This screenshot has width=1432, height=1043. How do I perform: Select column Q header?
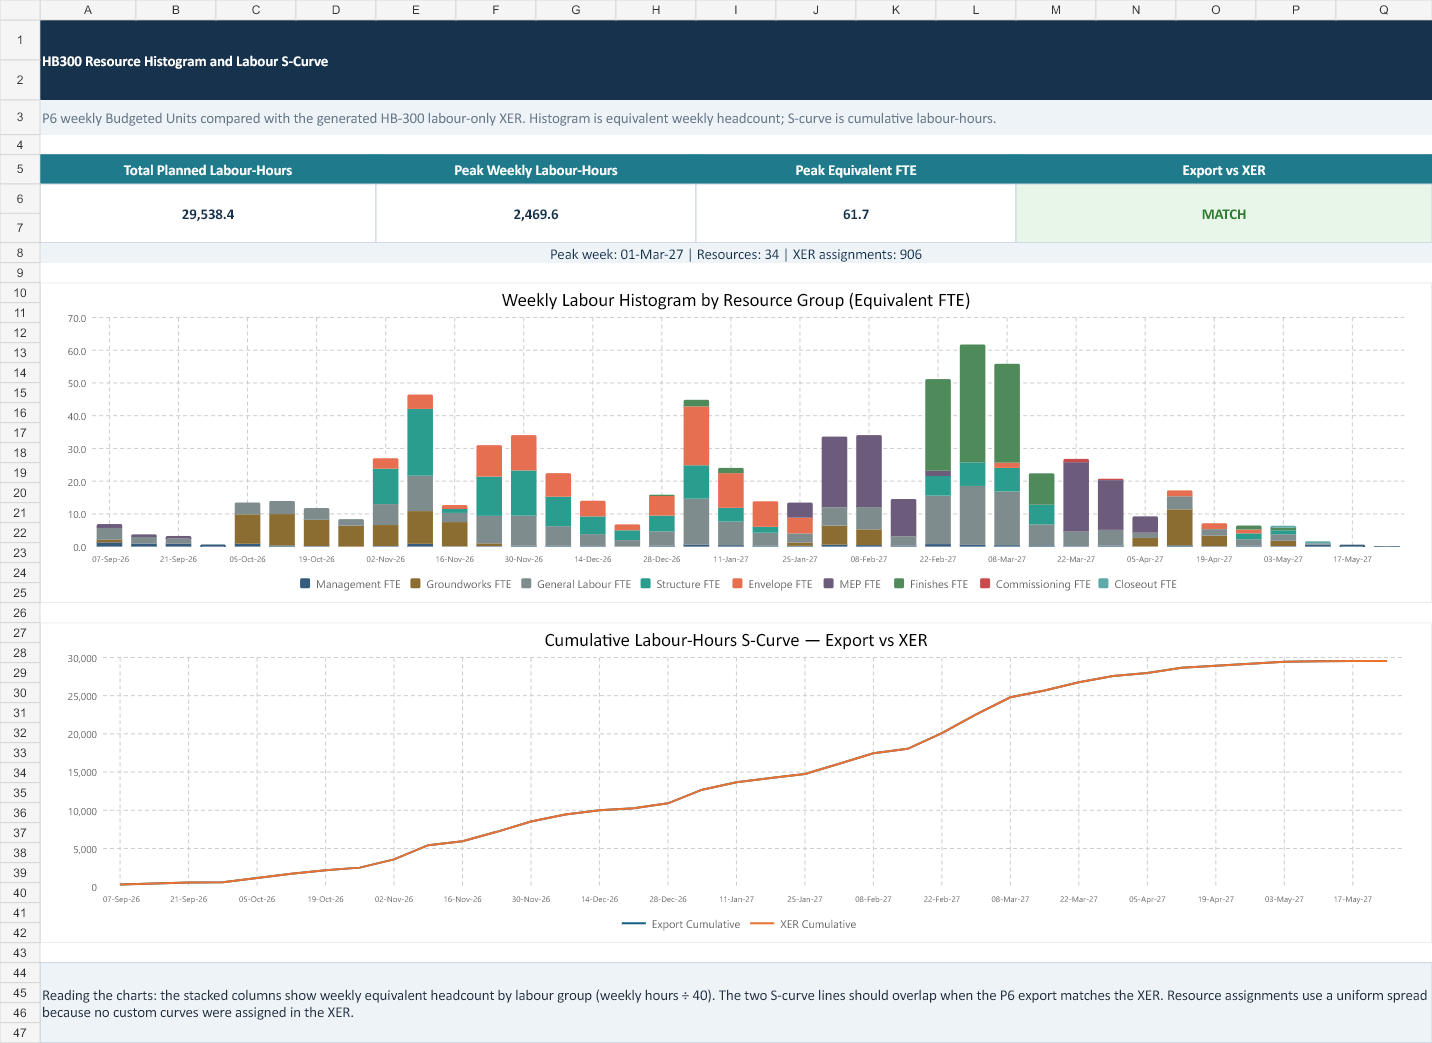point(1384,10)
